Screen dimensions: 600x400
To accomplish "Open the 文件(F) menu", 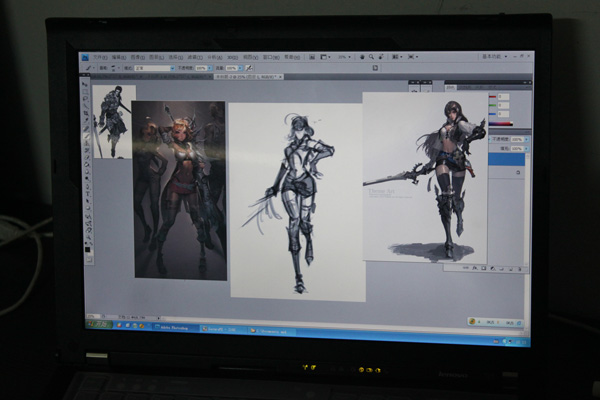I will pyautogui.click(x=100, y=57).
